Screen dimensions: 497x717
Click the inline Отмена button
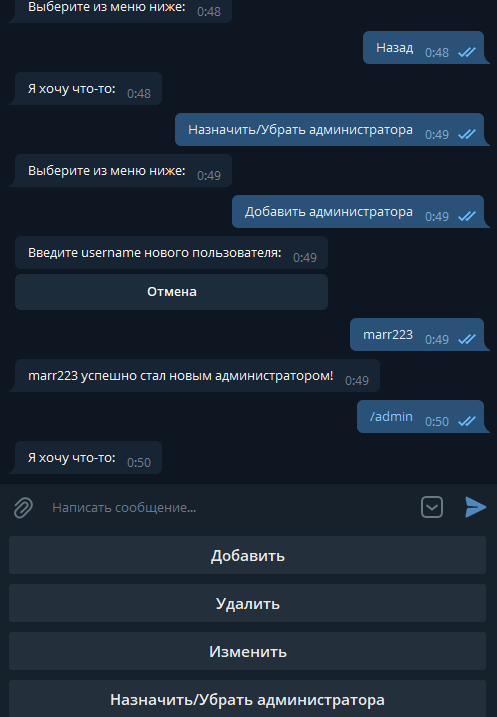(x=171, y=292)
